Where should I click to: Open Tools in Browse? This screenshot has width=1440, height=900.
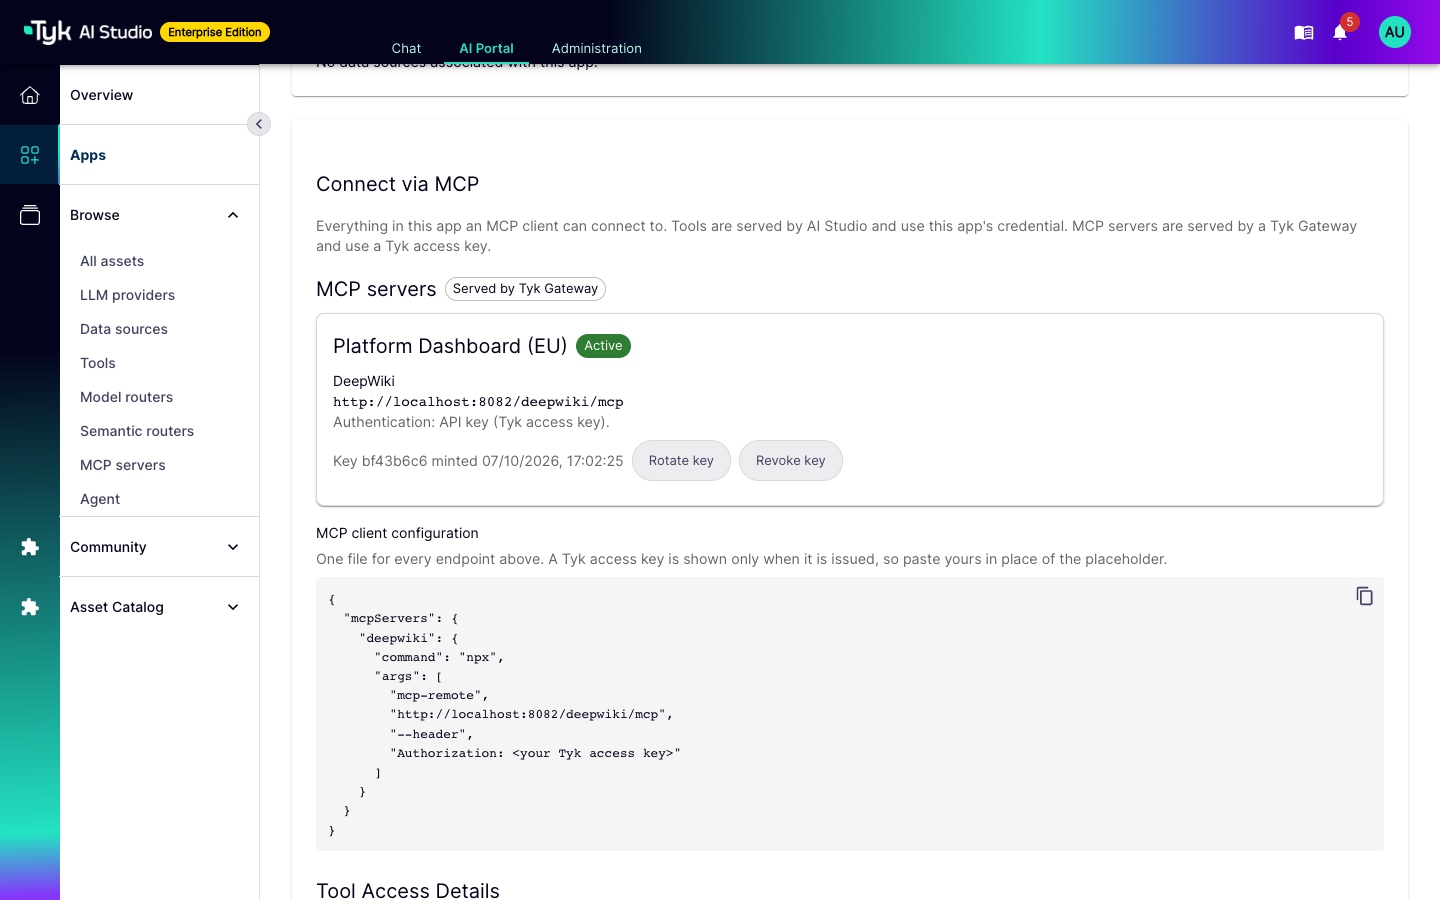tap(98, 363)
